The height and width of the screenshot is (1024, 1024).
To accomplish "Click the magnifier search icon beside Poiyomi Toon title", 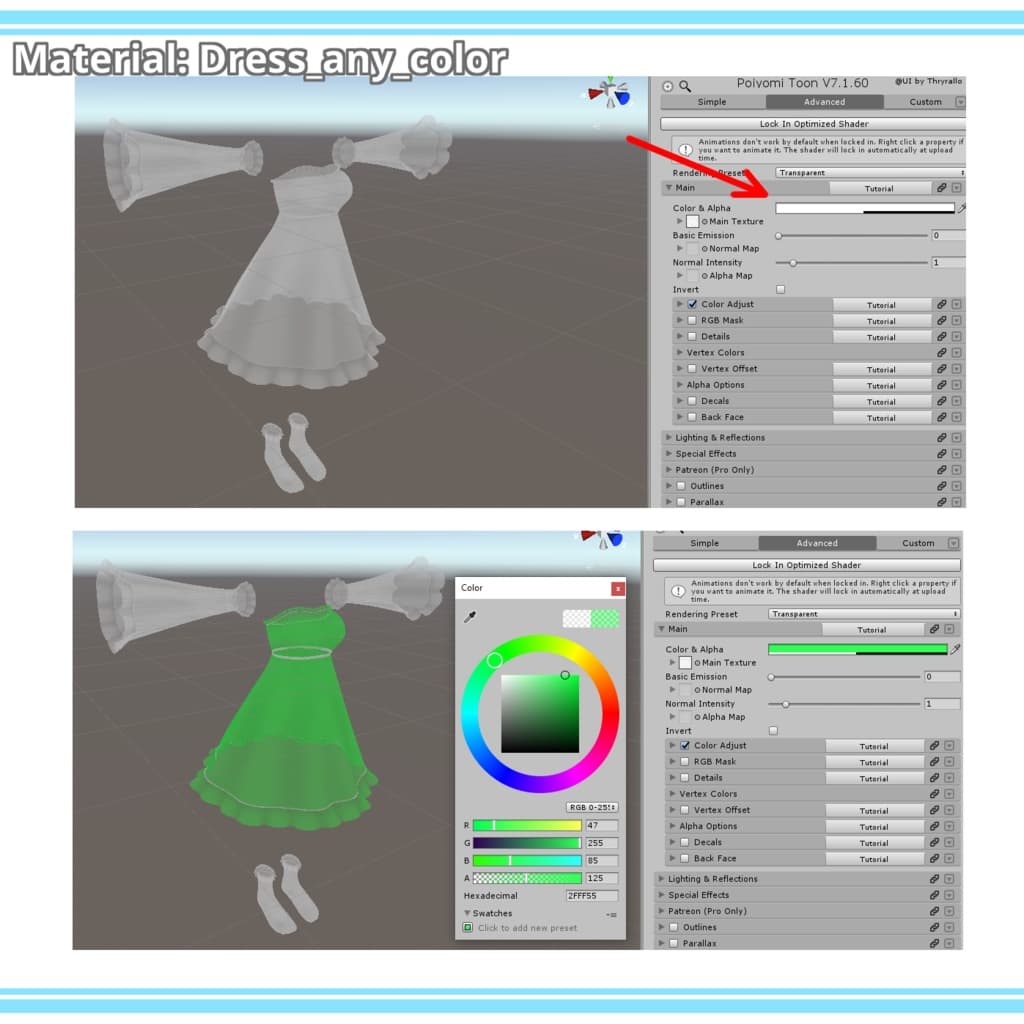I will 685,86.
